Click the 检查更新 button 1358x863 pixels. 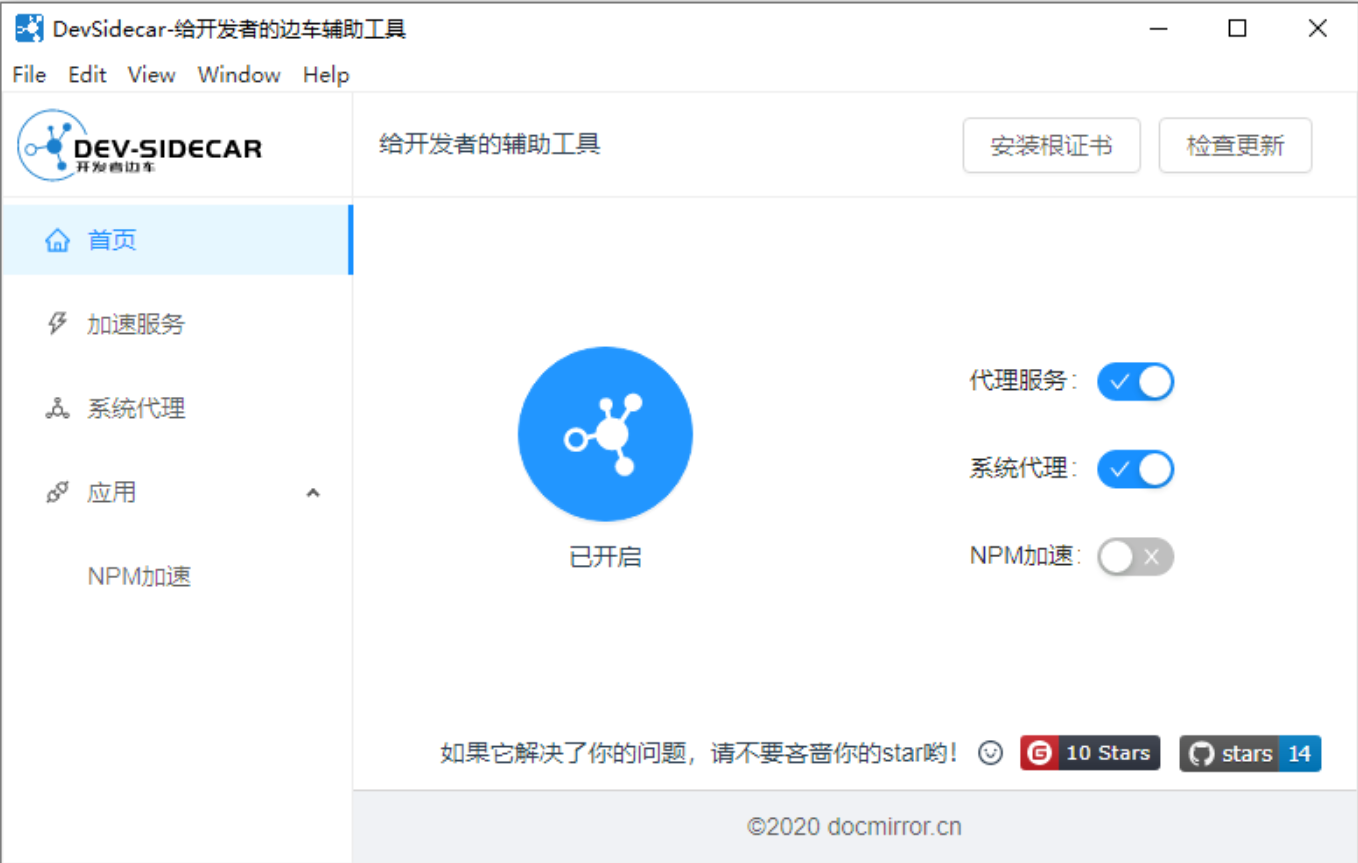pos(1235,146)
